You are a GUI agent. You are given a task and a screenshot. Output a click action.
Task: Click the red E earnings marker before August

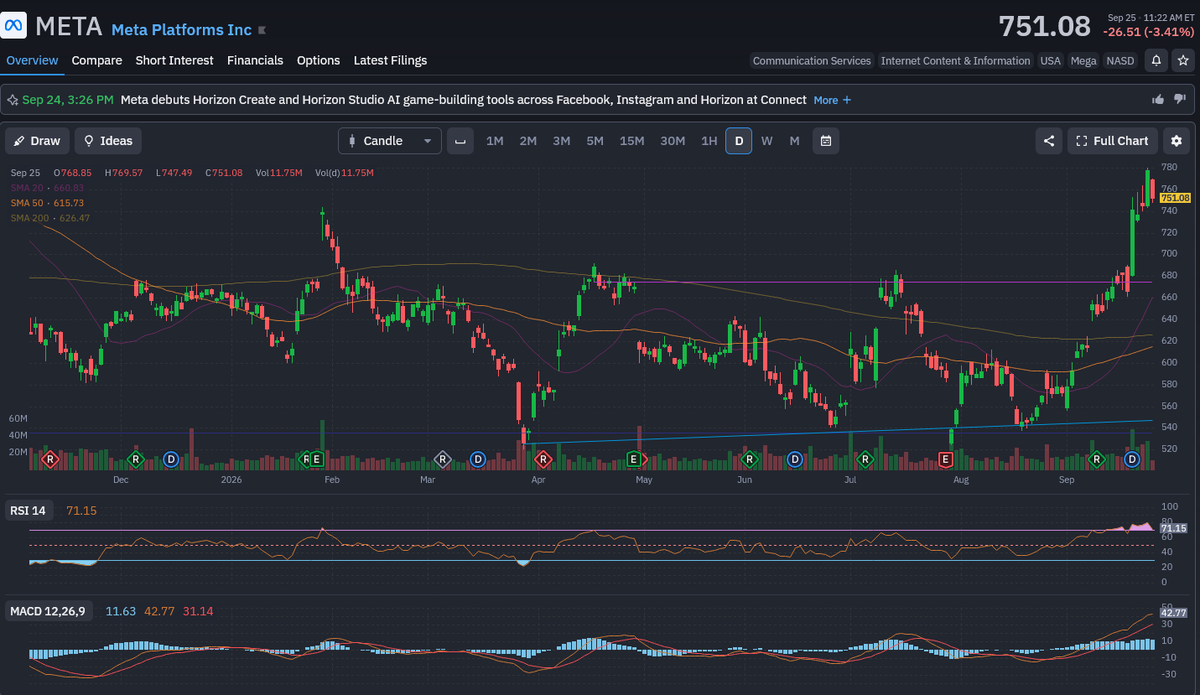[945, 459]
